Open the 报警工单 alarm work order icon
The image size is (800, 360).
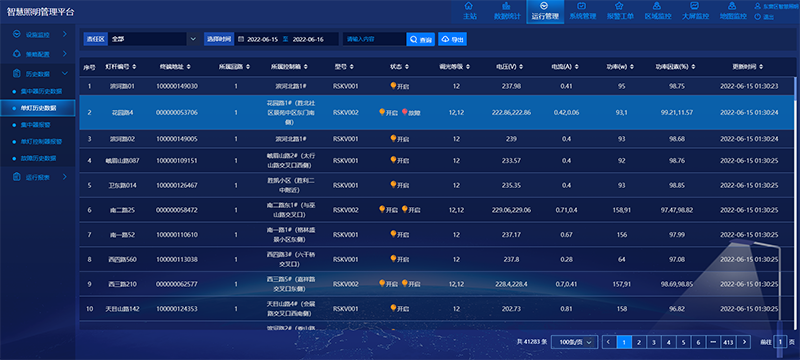click(x=619, y=6)
